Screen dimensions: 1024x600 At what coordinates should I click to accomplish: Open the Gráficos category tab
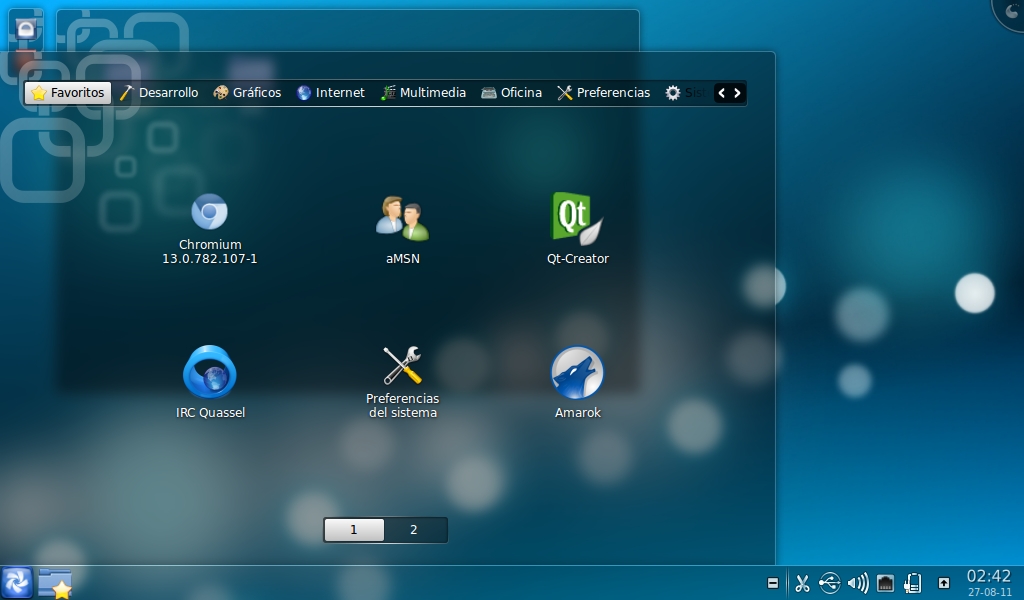tap(248, 93)
